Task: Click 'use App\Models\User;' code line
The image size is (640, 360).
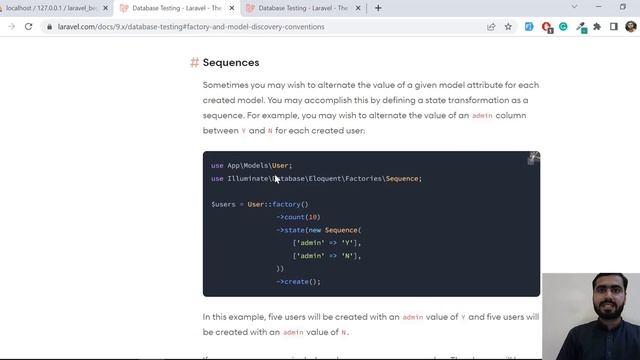Action: coord(251,165)
